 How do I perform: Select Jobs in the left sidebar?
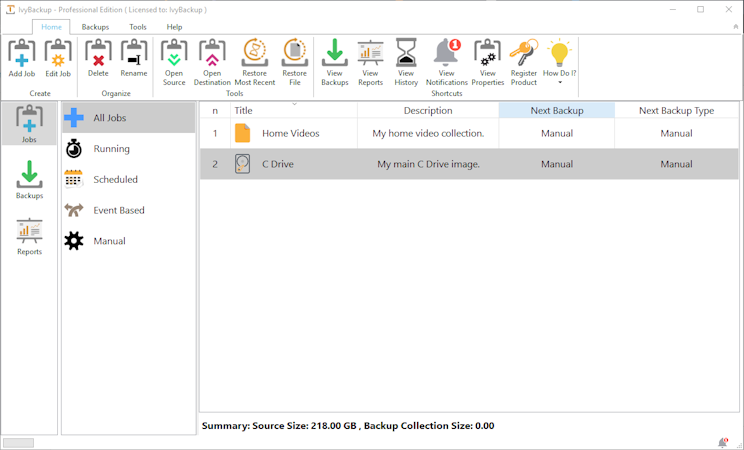point(29,123)
